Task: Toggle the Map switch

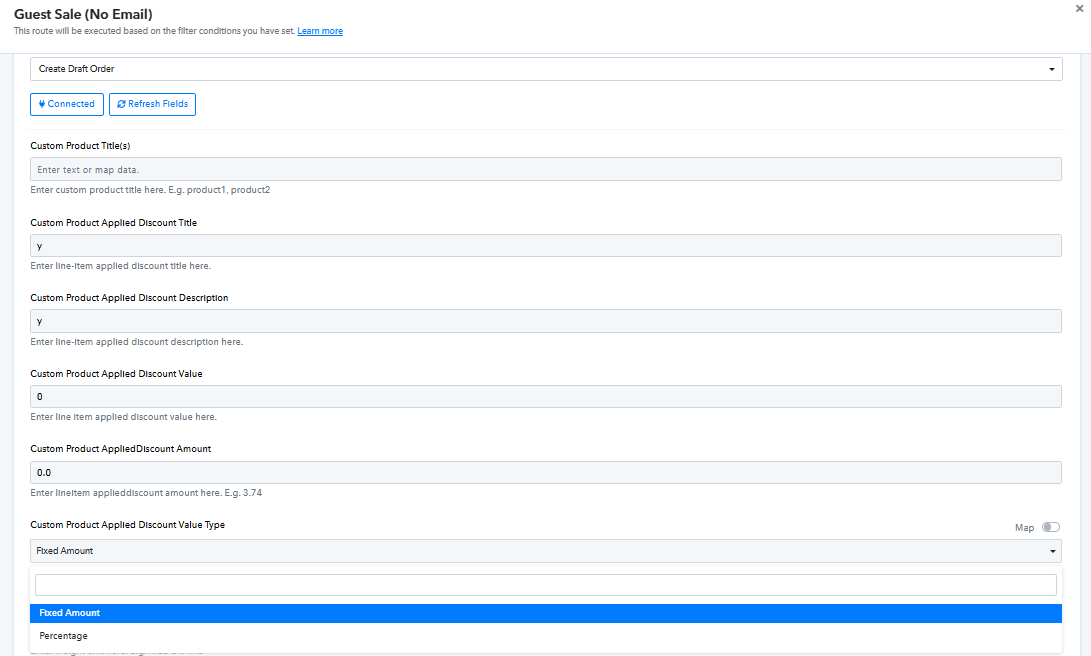Action: 1051,527
